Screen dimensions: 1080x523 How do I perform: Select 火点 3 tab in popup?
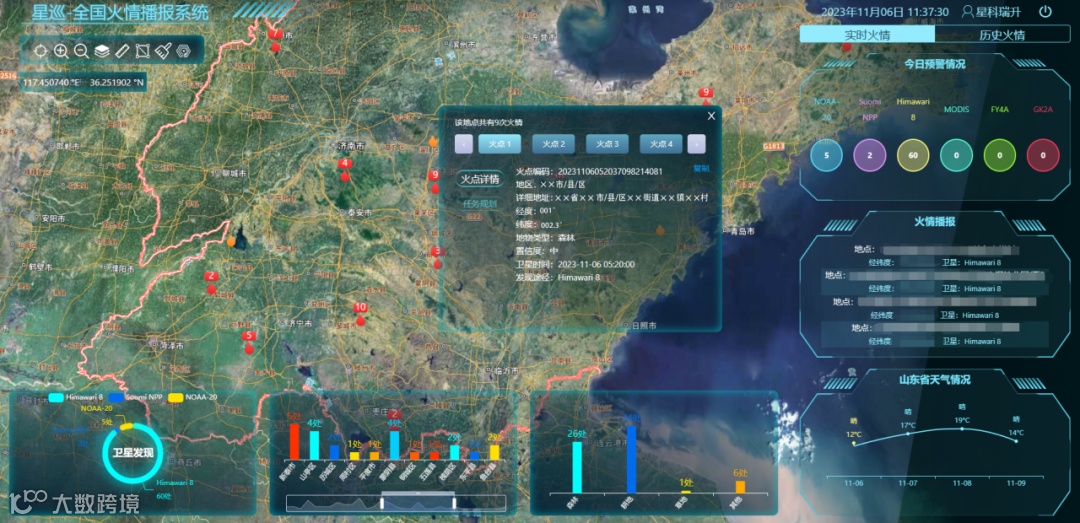[607, 144]
